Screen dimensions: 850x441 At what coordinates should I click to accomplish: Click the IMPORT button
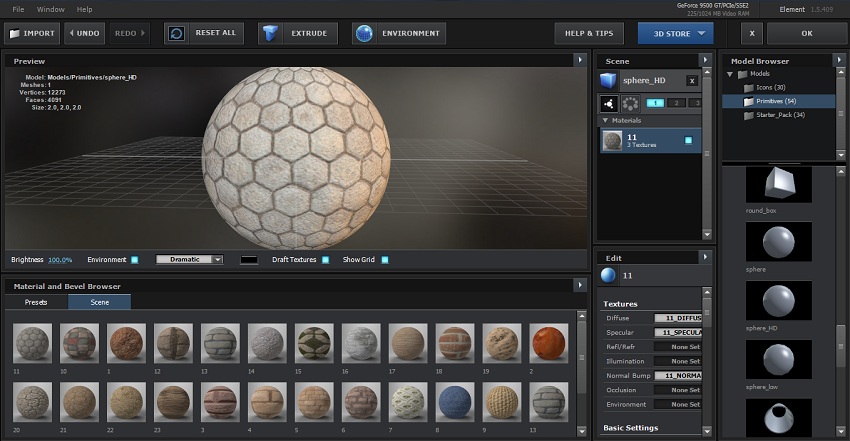[33, 34]
